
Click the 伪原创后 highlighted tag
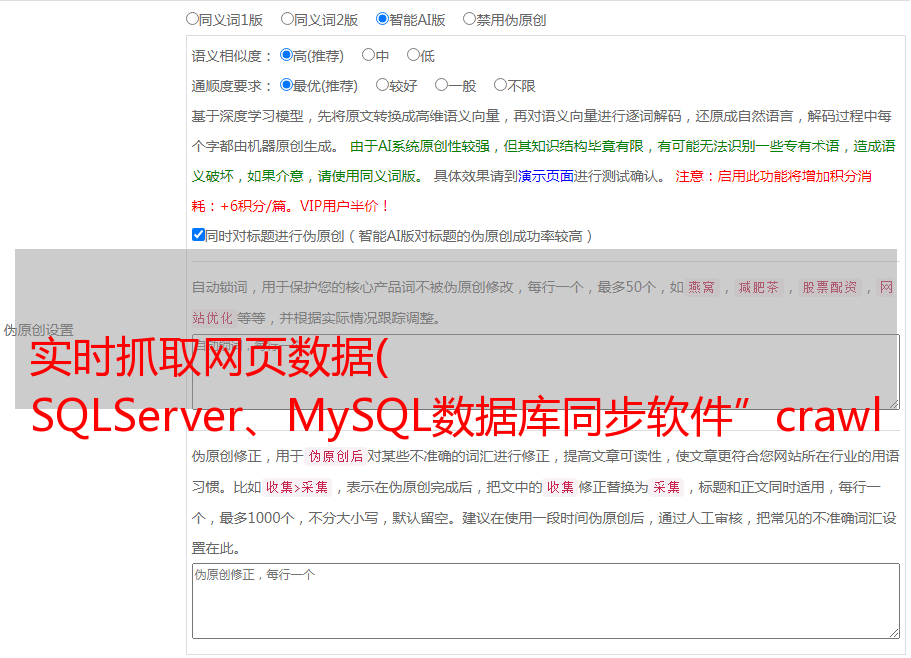(336, 456)
